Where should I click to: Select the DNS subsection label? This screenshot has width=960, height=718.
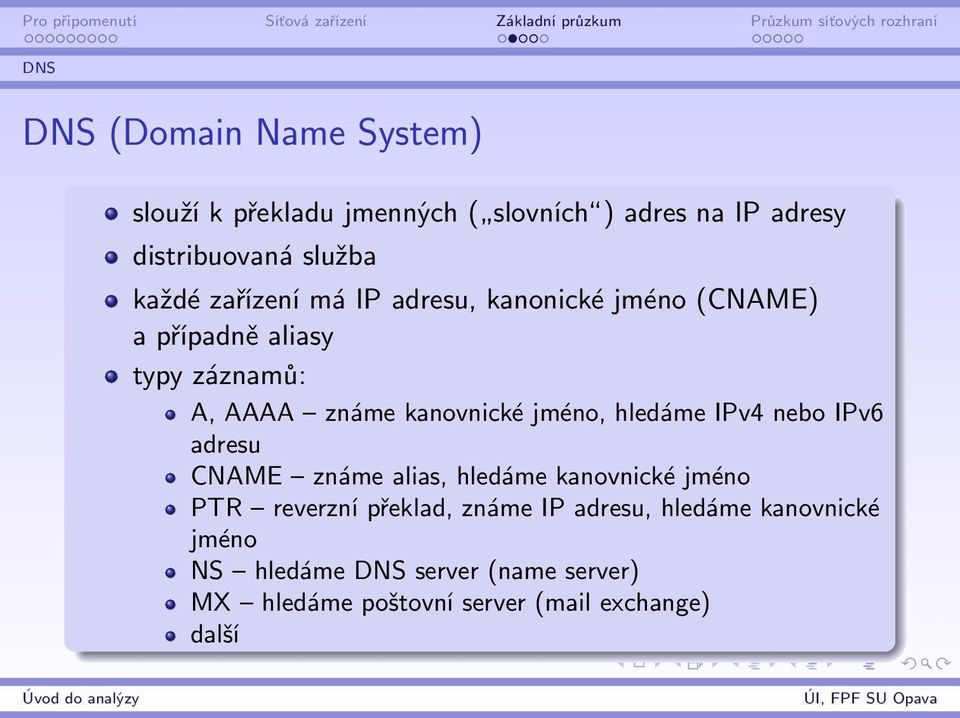(x=39, y=67)
